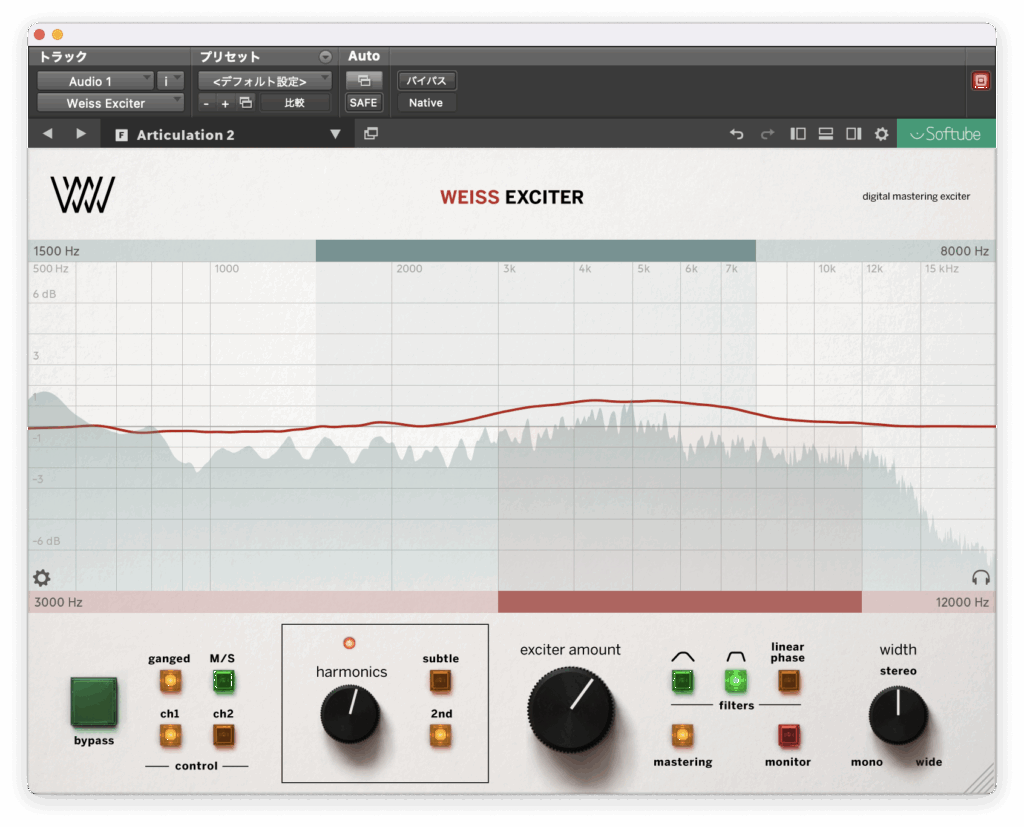Viewport: 1024px width, 827px height.
Task: Click the 8000 Hz frequency value
Action: [964, 251]
